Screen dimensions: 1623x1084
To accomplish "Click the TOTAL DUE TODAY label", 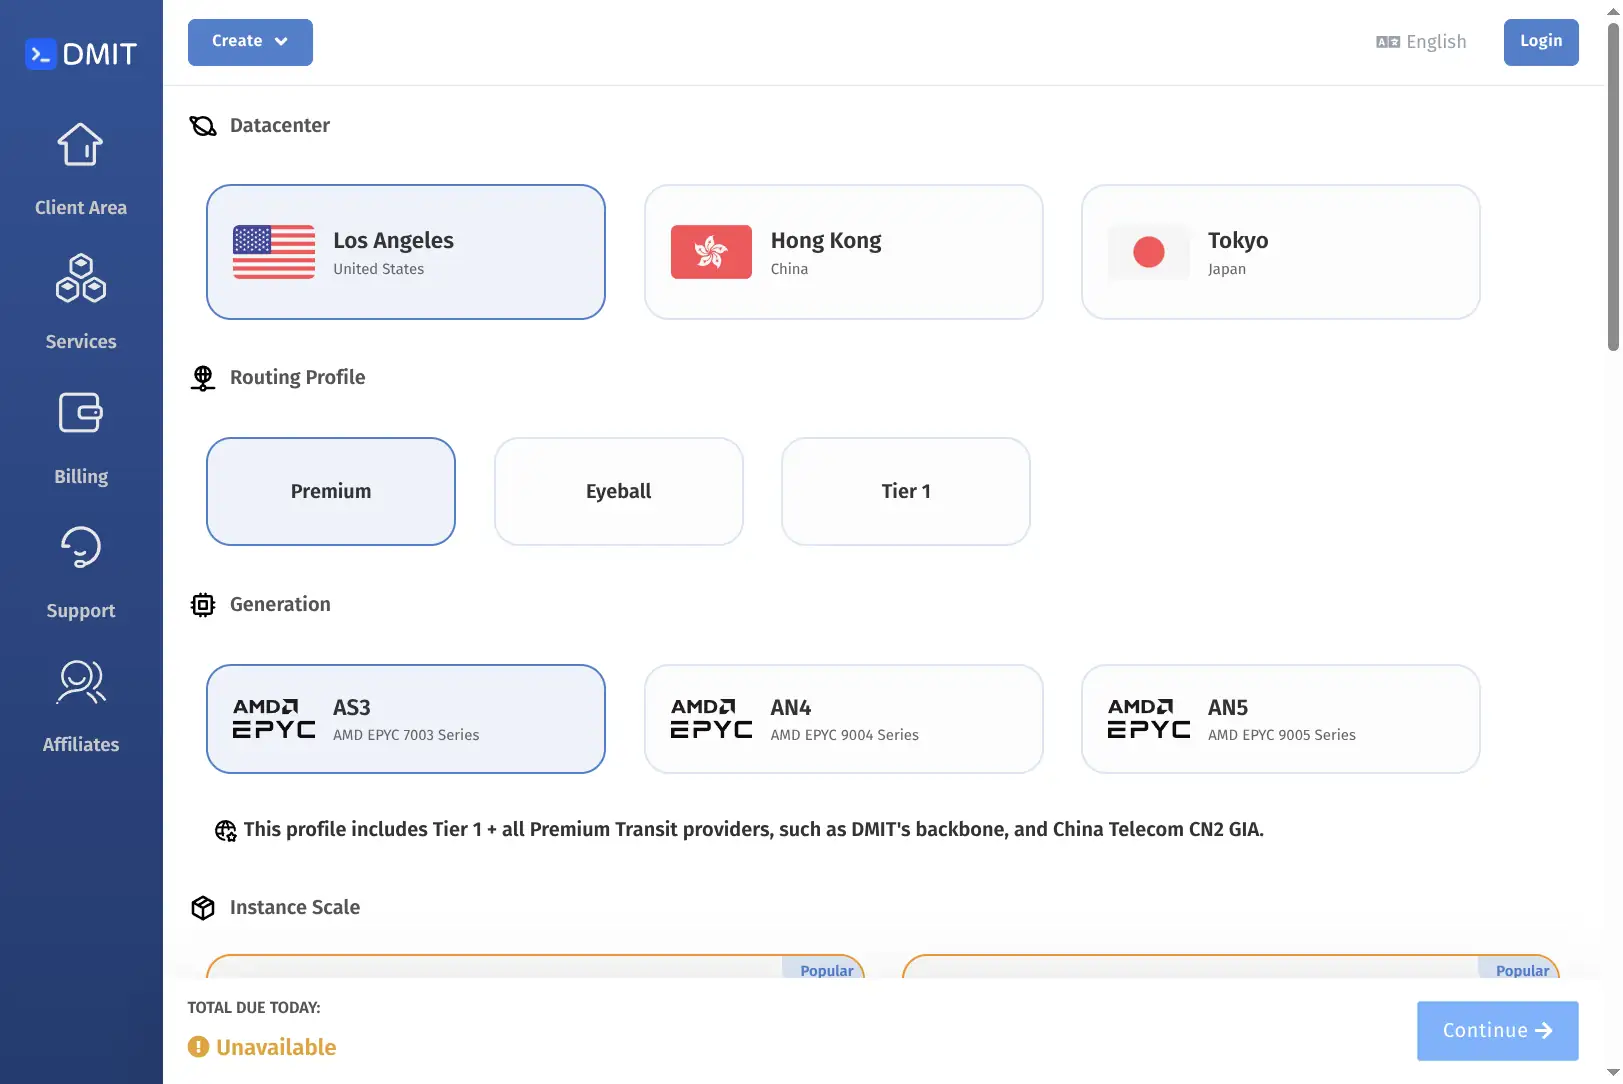I will coord(254,1008).
